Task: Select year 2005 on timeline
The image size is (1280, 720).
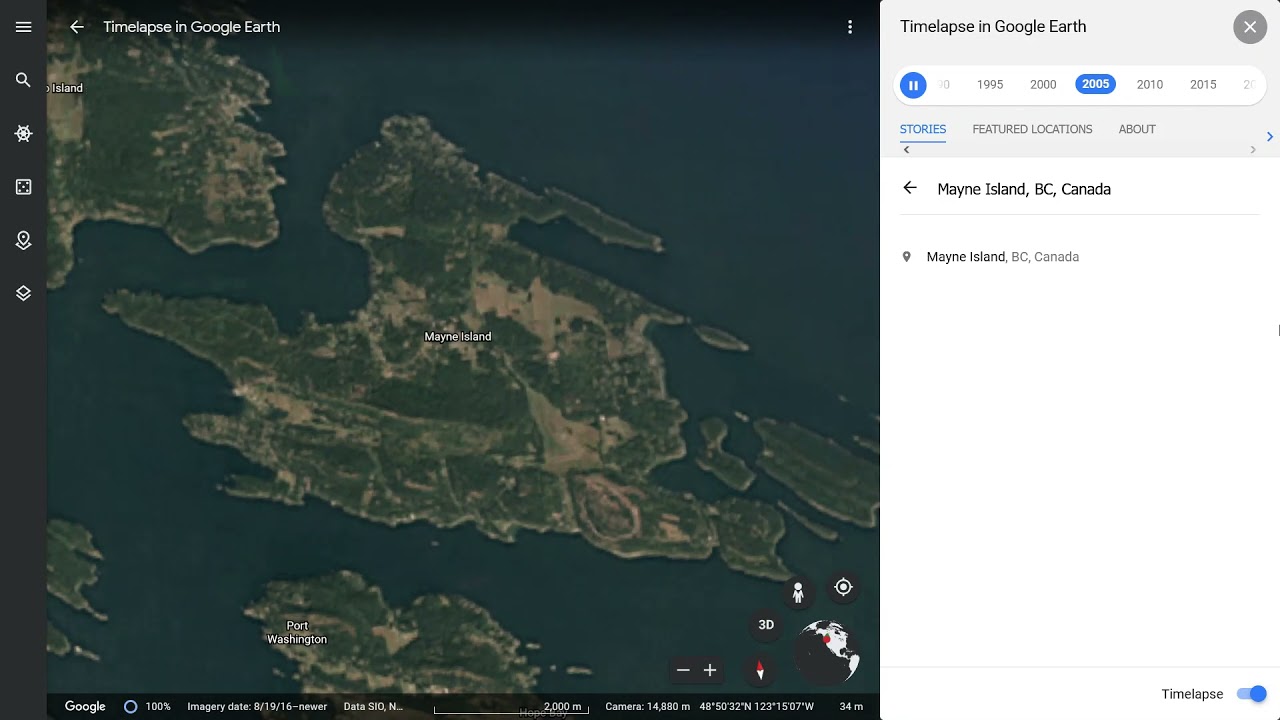Action: click(x=1096, y=84)
